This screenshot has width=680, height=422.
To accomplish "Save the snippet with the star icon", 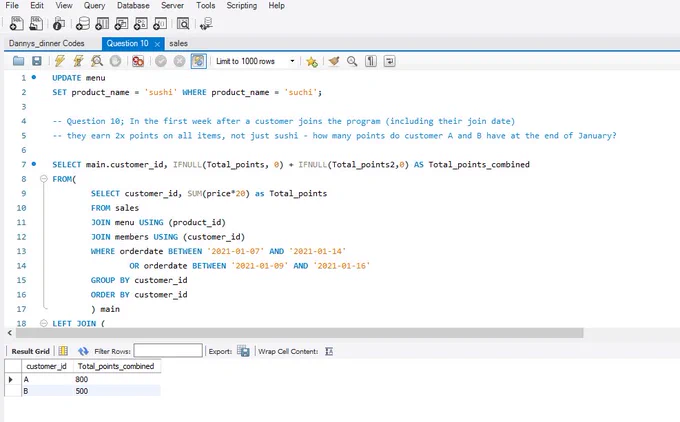I will [311, 61].
